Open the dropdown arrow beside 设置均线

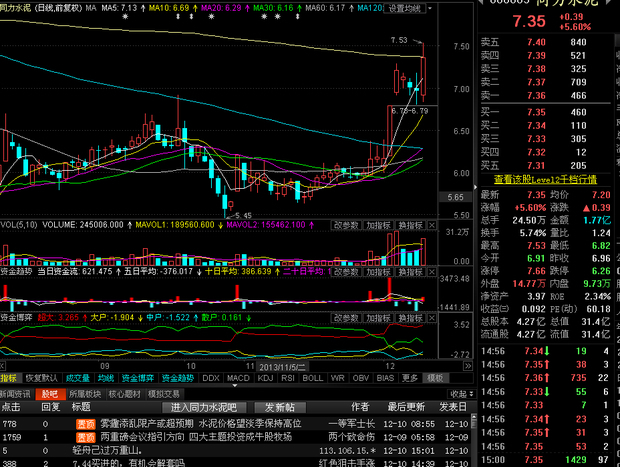pyautogui.click(x=430, y=8)
